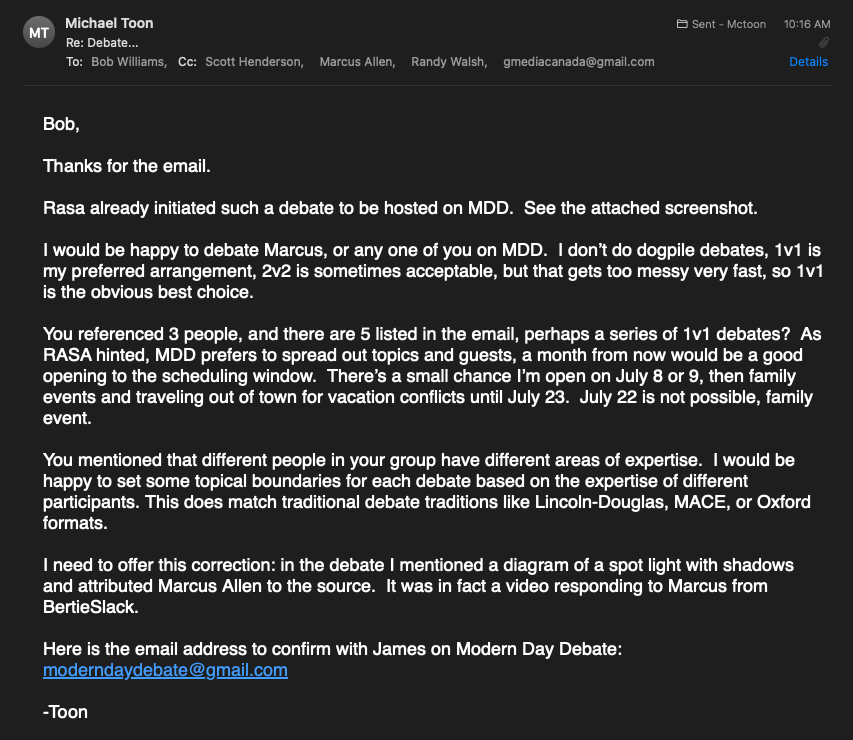853x740 pixels.
Task: Click recipient Bob Williams in To field
Action: 129,62
